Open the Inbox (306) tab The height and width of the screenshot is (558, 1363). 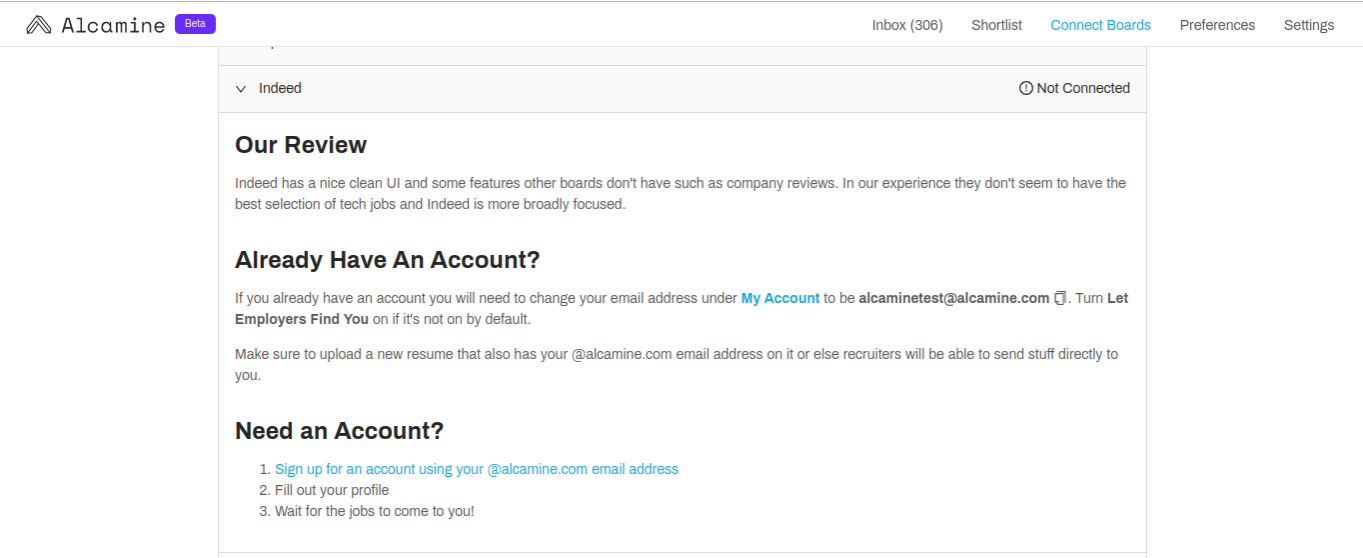click(x=907, y=25)
